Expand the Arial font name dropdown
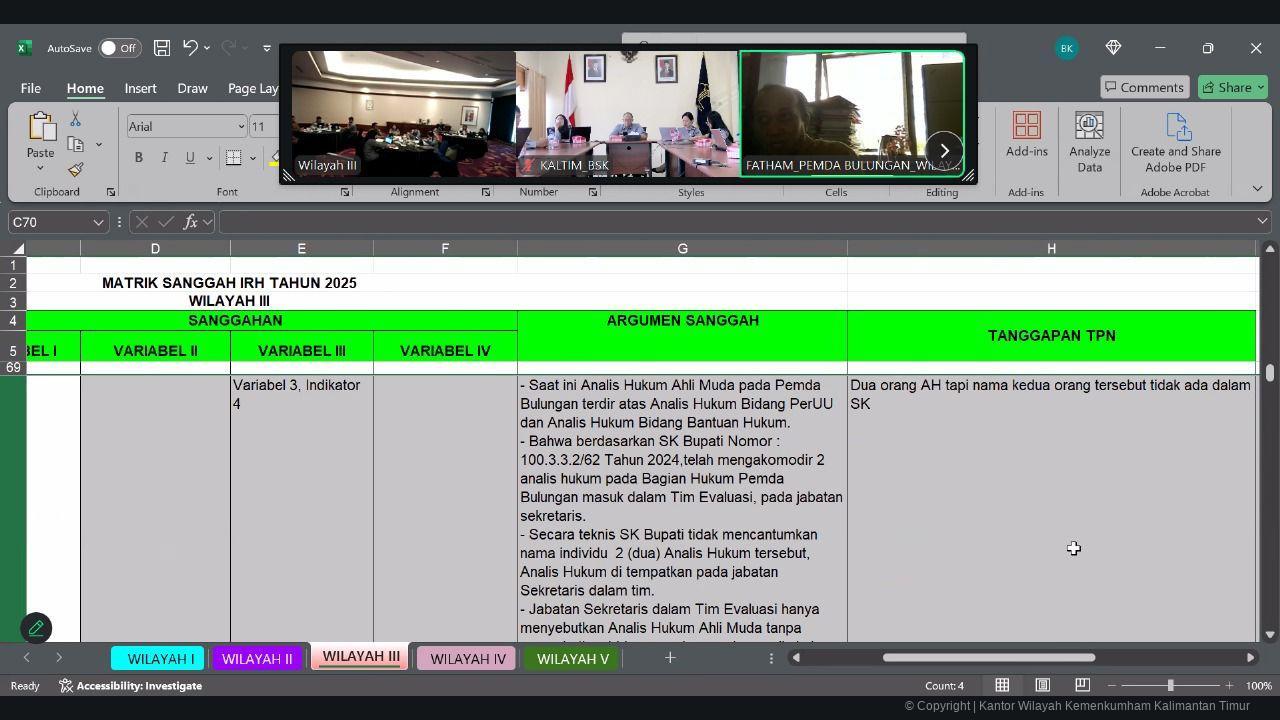This screenshot has height=720, width=1280. pyautogui.click(x=241, y=126)
